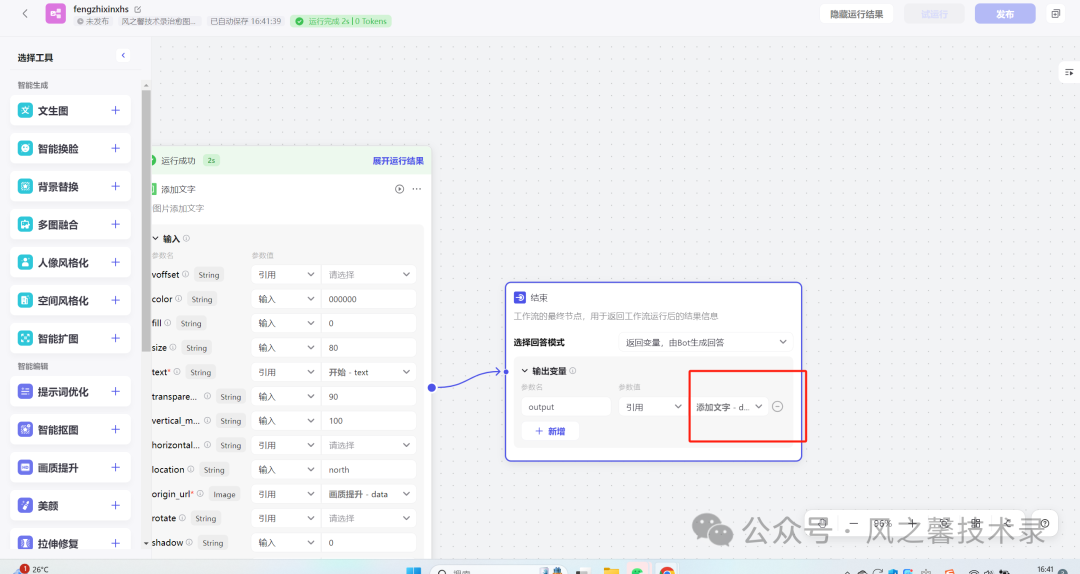Edit the fill value 0
Screen dimensions: 1080x574
point(368,323)
